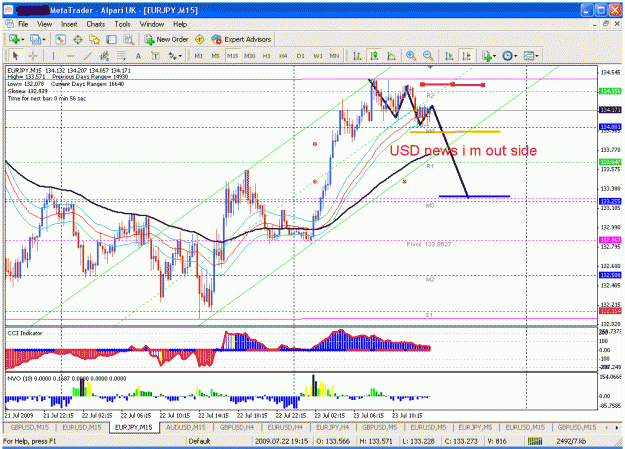Open the Navigator folder-star icon

pos(94,39)
